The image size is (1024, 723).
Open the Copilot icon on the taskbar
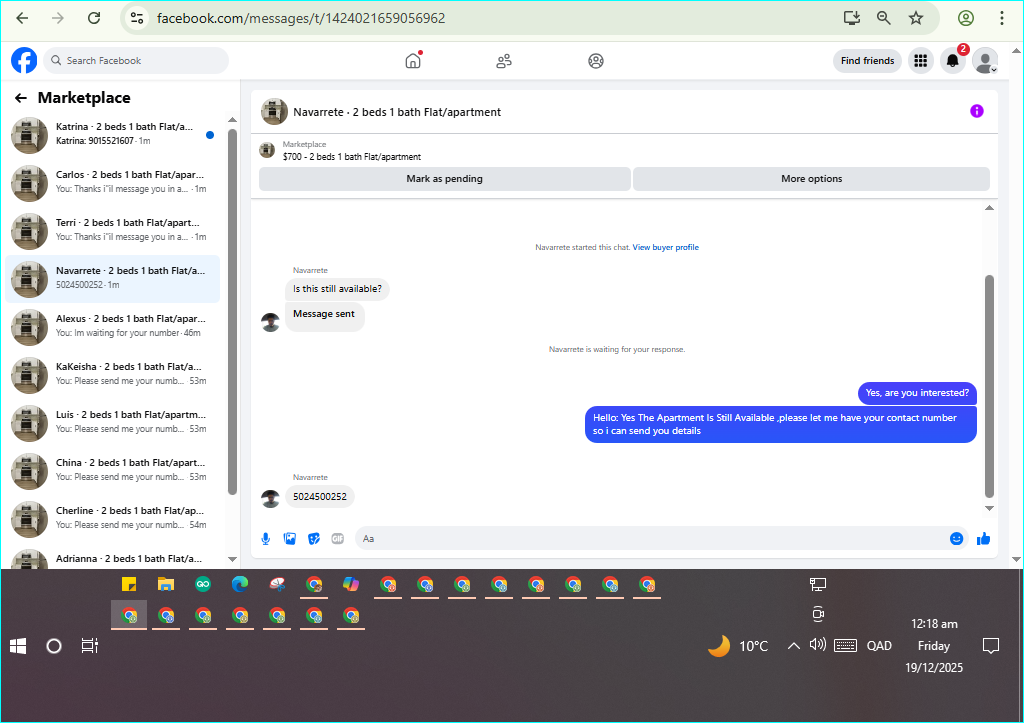click(x=351, y=584)
